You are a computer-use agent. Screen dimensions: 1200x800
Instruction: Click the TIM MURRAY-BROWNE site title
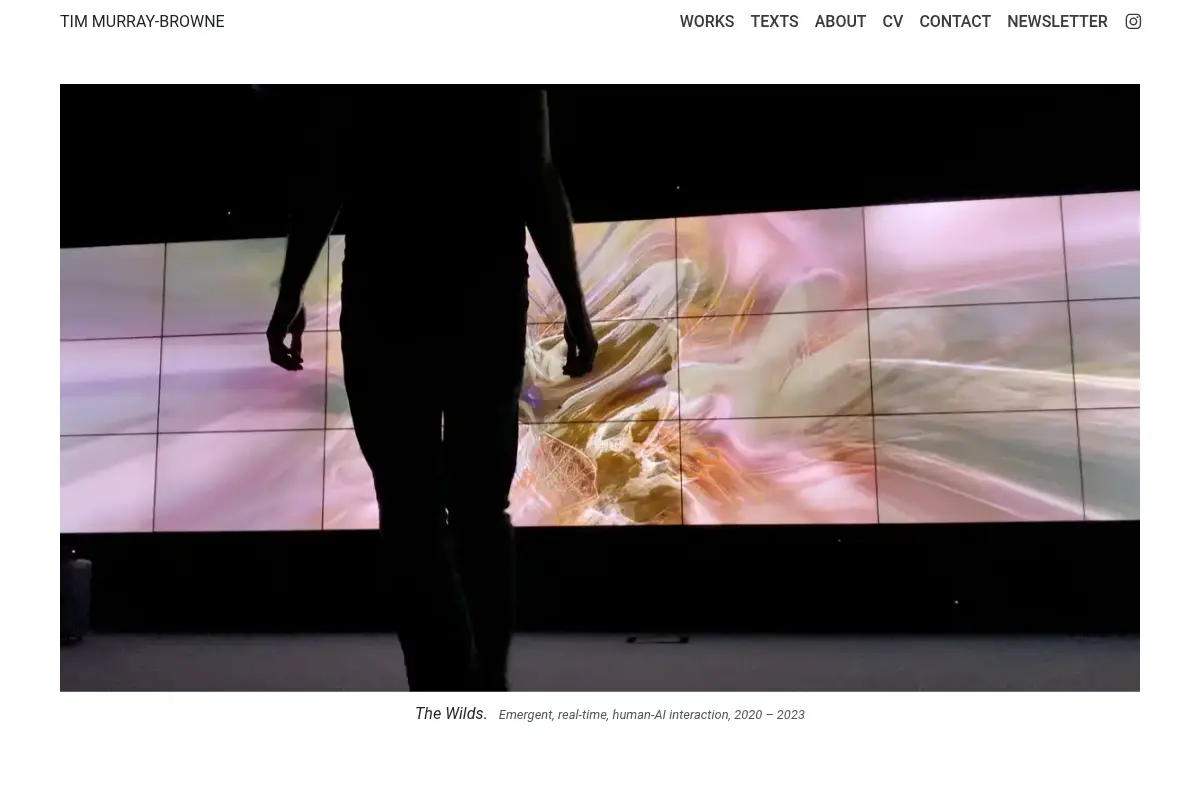(x=142, y=21)
